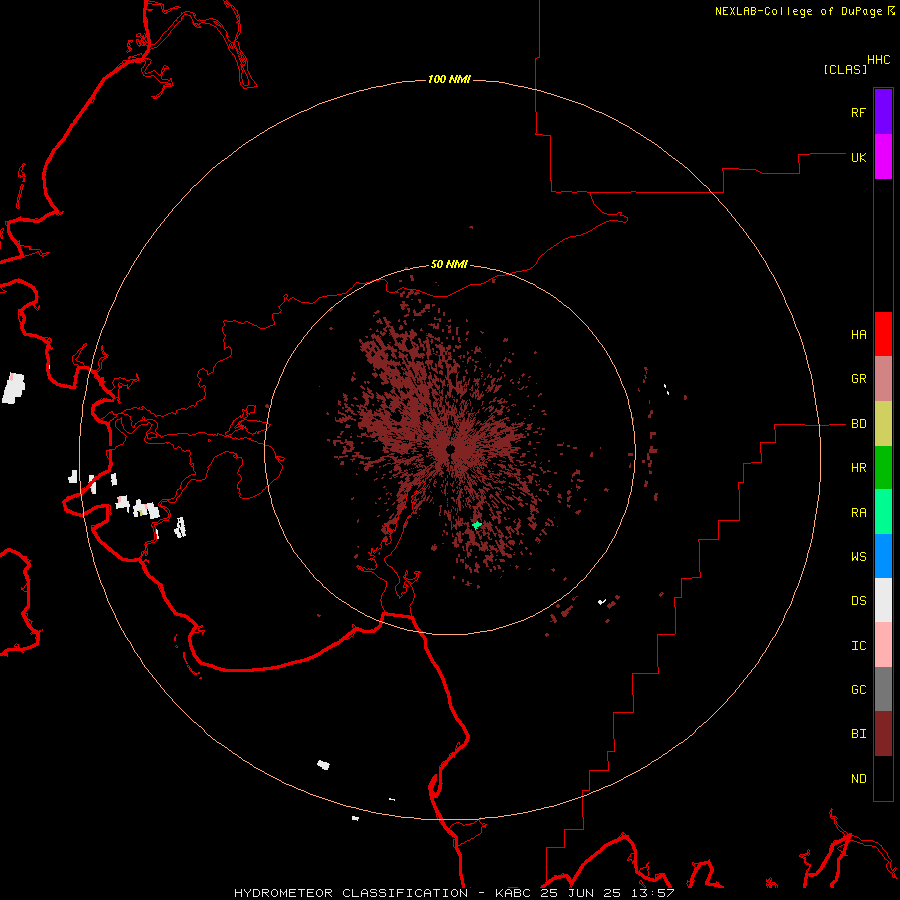Click the RF purple legend swatch

(883, 112)
